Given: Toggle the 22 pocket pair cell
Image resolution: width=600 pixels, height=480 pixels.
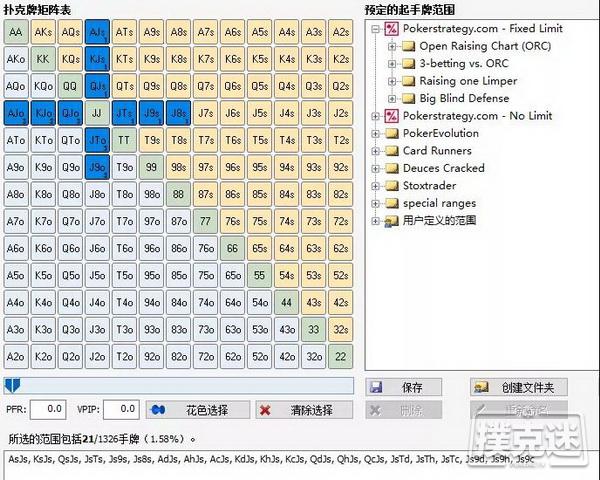Looking at the screenshot, I should [340, 356].
